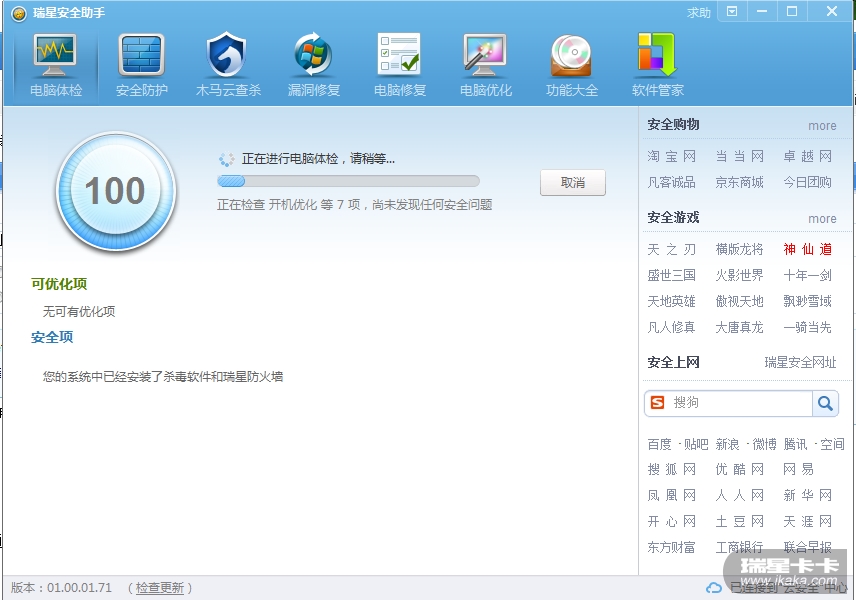The width and height of the screenshot is (856, 600).
Task: Open 京东商城 link
Action: tap(739, 182)
